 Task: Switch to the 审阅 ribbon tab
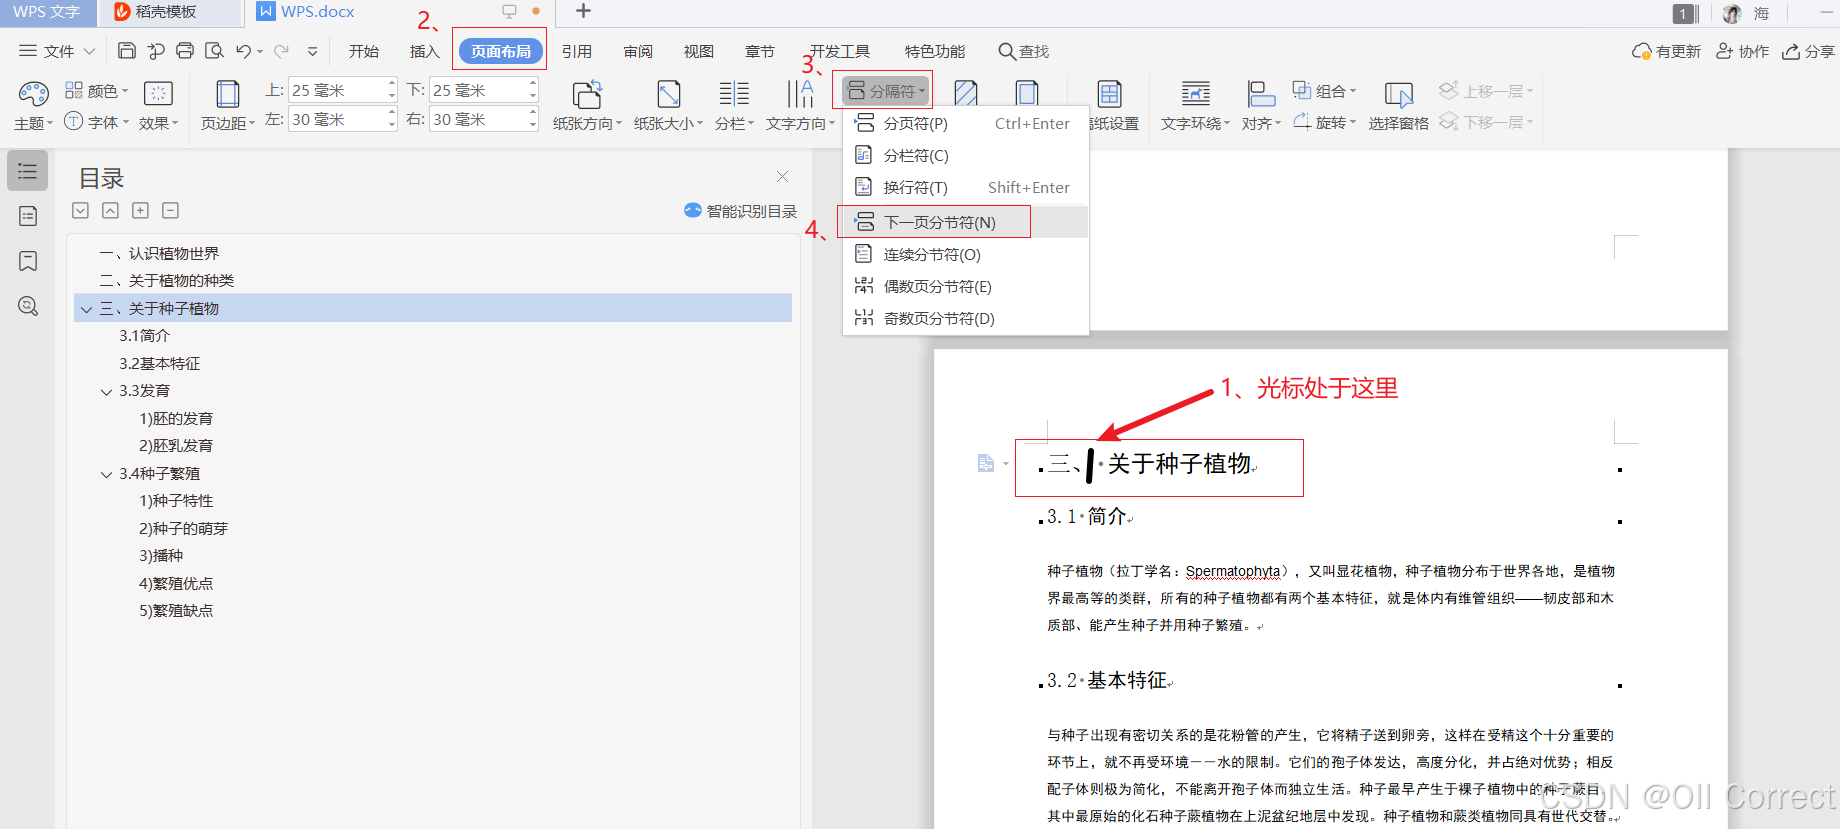tap(638, 51)
